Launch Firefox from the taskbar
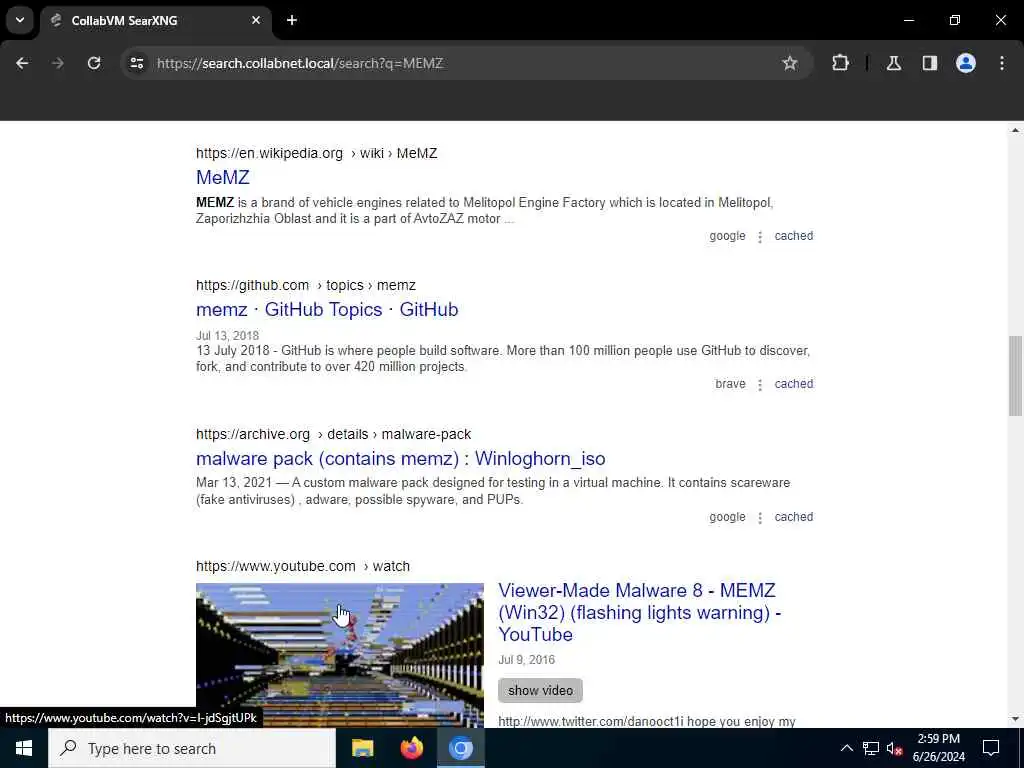This screenshot has height=768, width=1024. pyautogui.click(x=411, y=748)
